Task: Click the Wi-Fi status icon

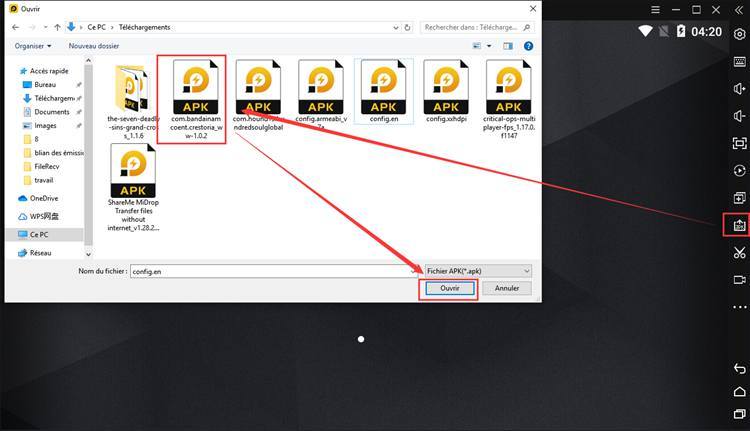Action: 645,32
